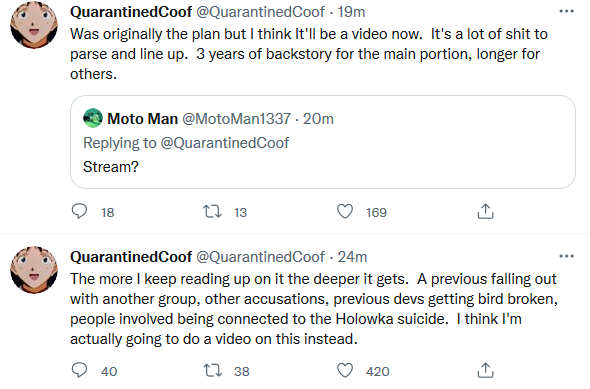The width and height of the screenshot is (590, 389).
Task: Open more options on the 19m tweet
Action: (566, 11)
